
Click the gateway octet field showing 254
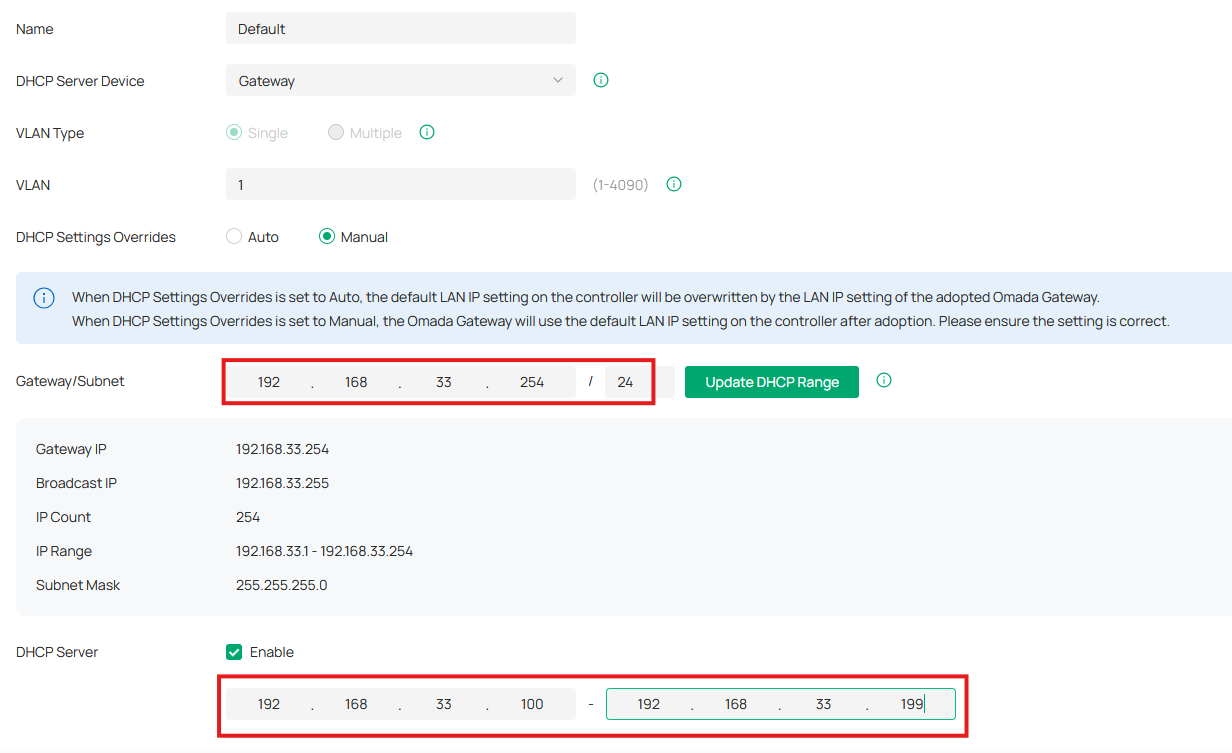(531, 381)
